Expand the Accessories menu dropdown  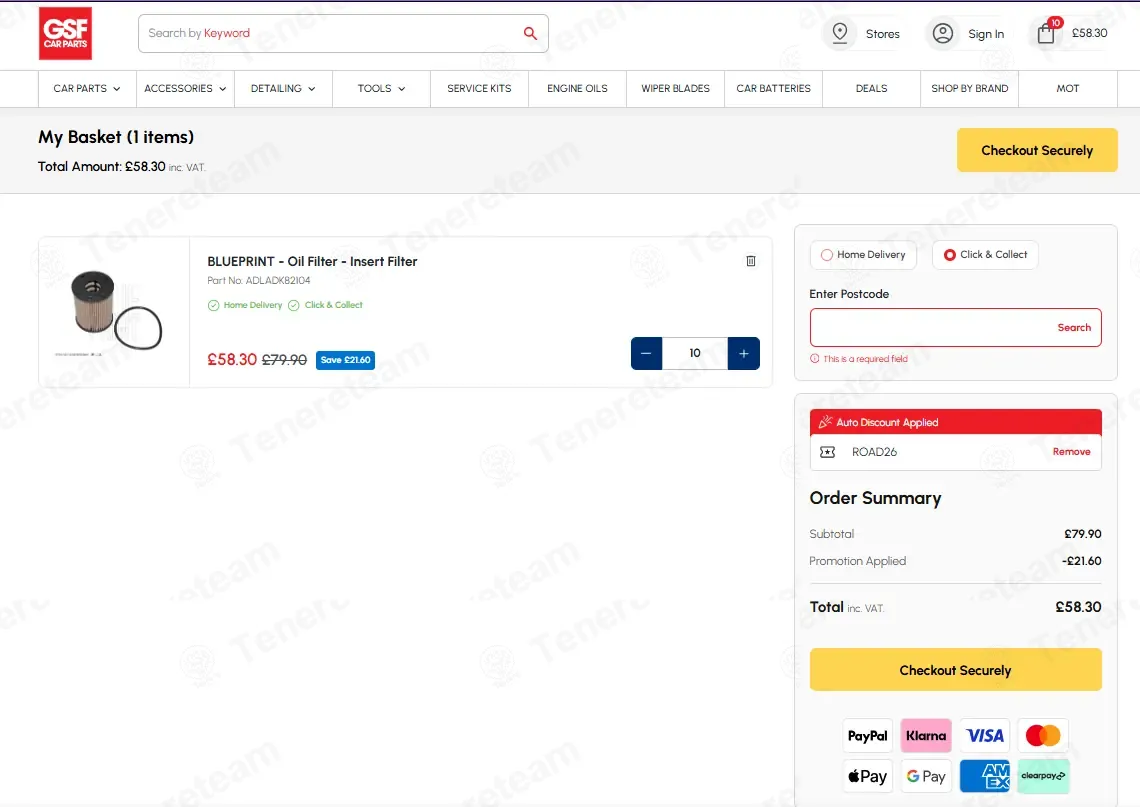185,89
